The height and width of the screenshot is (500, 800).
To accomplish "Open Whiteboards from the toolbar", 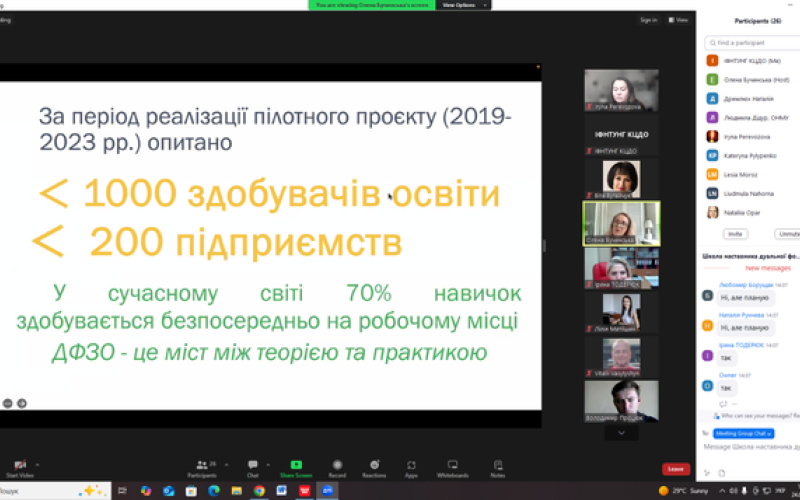I will coord(453,468).
